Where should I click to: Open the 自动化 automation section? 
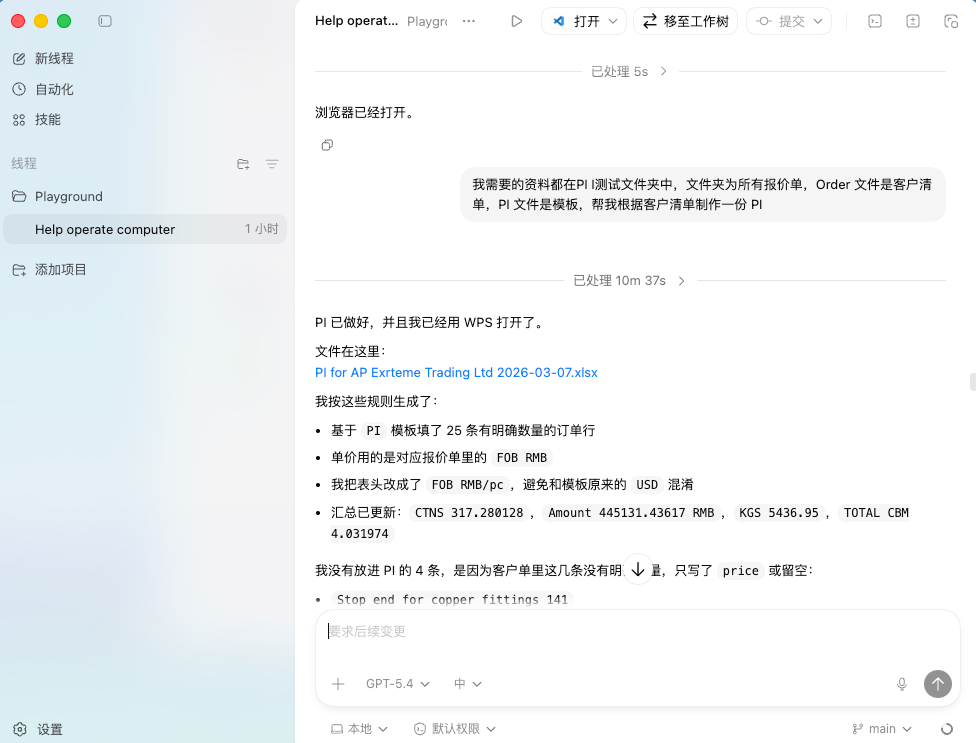tap(54, 89)
